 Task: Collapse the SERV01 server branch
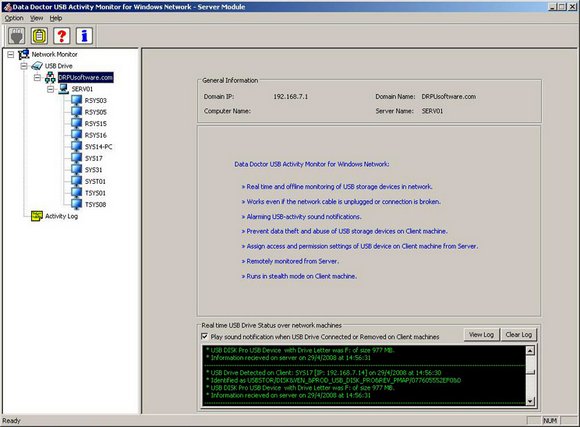[x=51, y=89]
